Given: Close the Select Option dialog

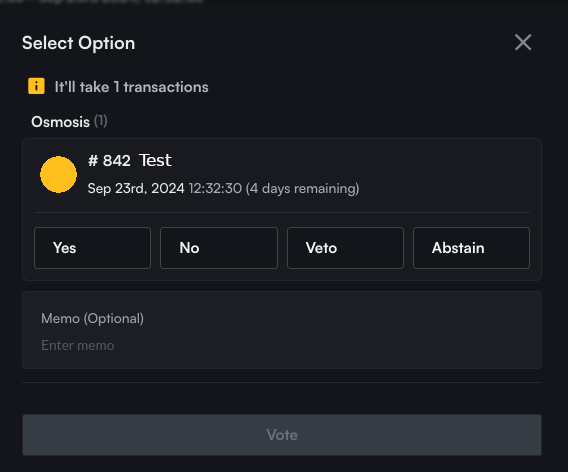Looking at the screenshot, I should pos(523,42).
